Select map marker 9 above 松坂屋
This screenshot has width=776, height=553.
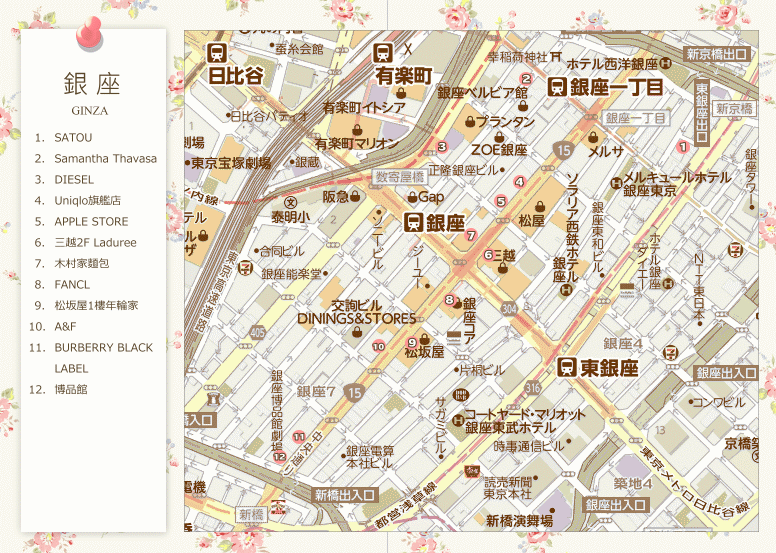coord(412,342)
